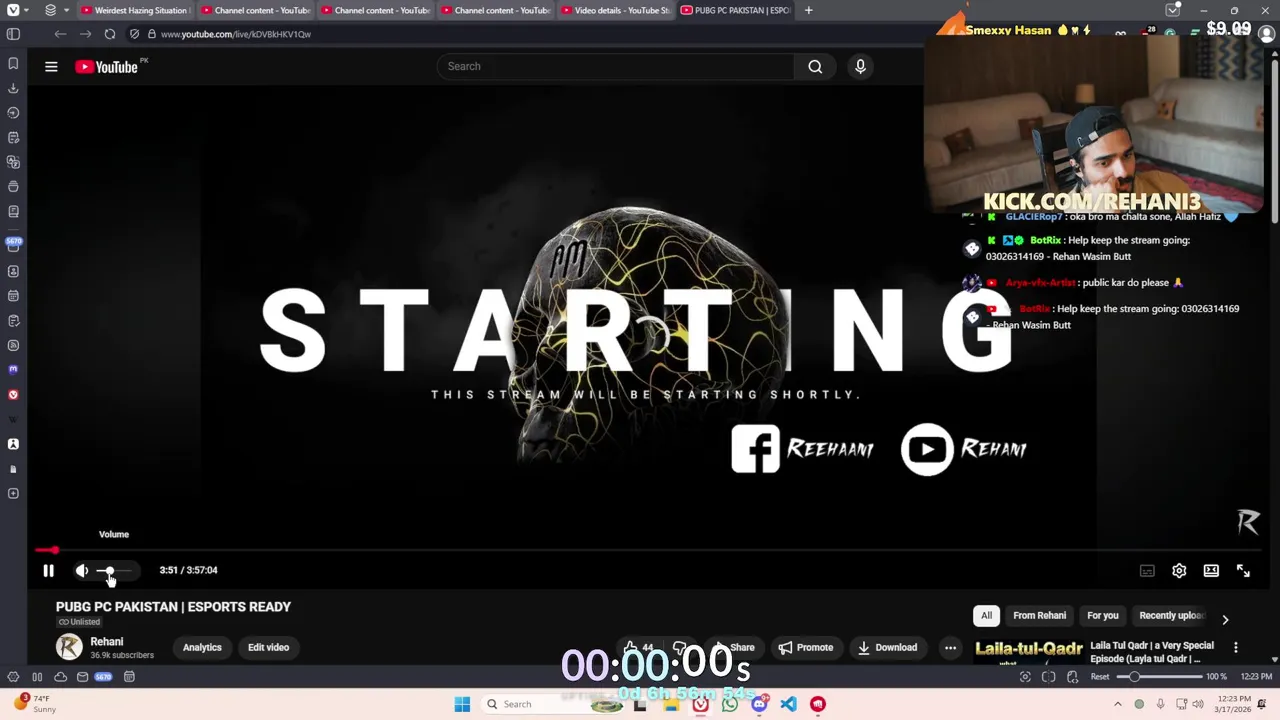1280x720 pixels.
Task: Select the For you chip
Action: pyautogui.click(x=1102, y=615)
